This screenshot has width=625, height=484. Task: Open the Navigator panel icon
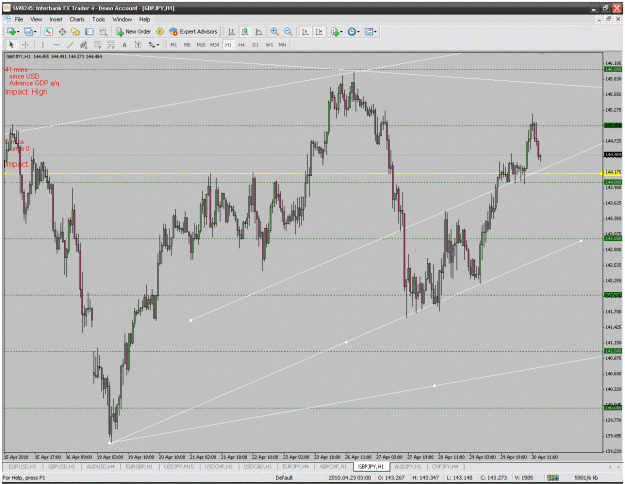point(75,31)
